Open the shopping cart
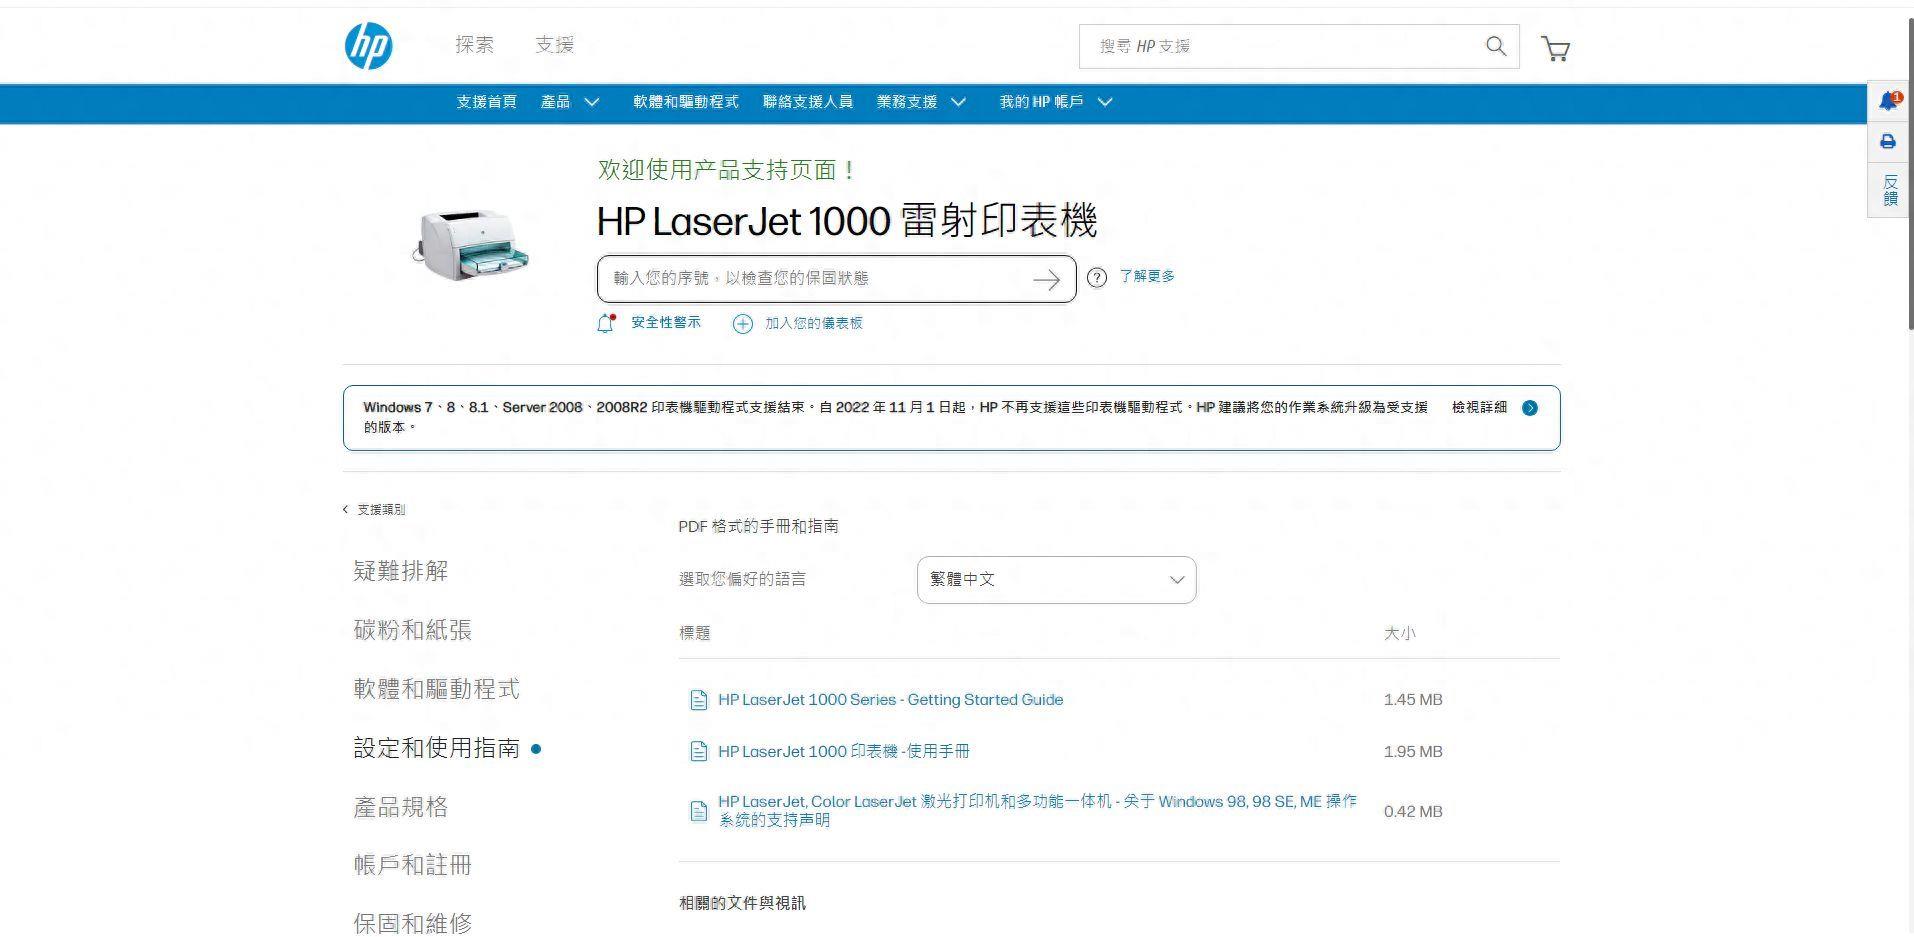 1555,48
